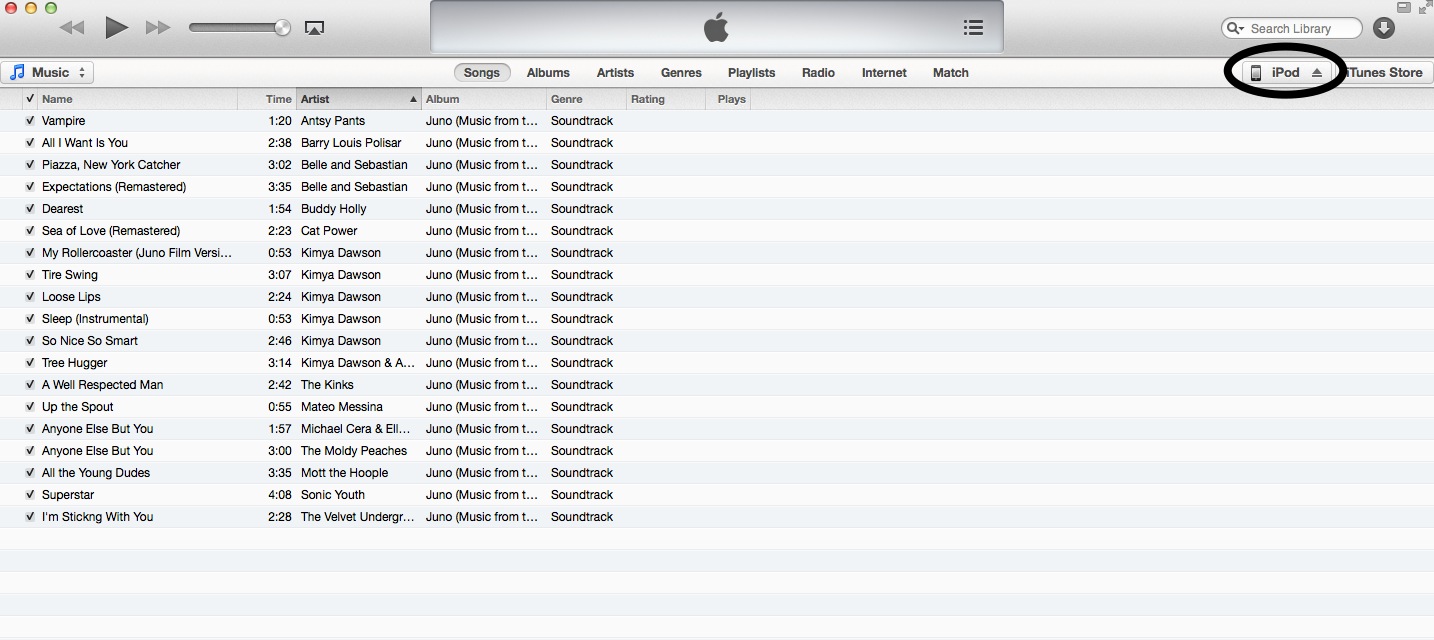This screenshot has height=640, width=1434.
Task: Click the header check-all column
Action: 30,99
